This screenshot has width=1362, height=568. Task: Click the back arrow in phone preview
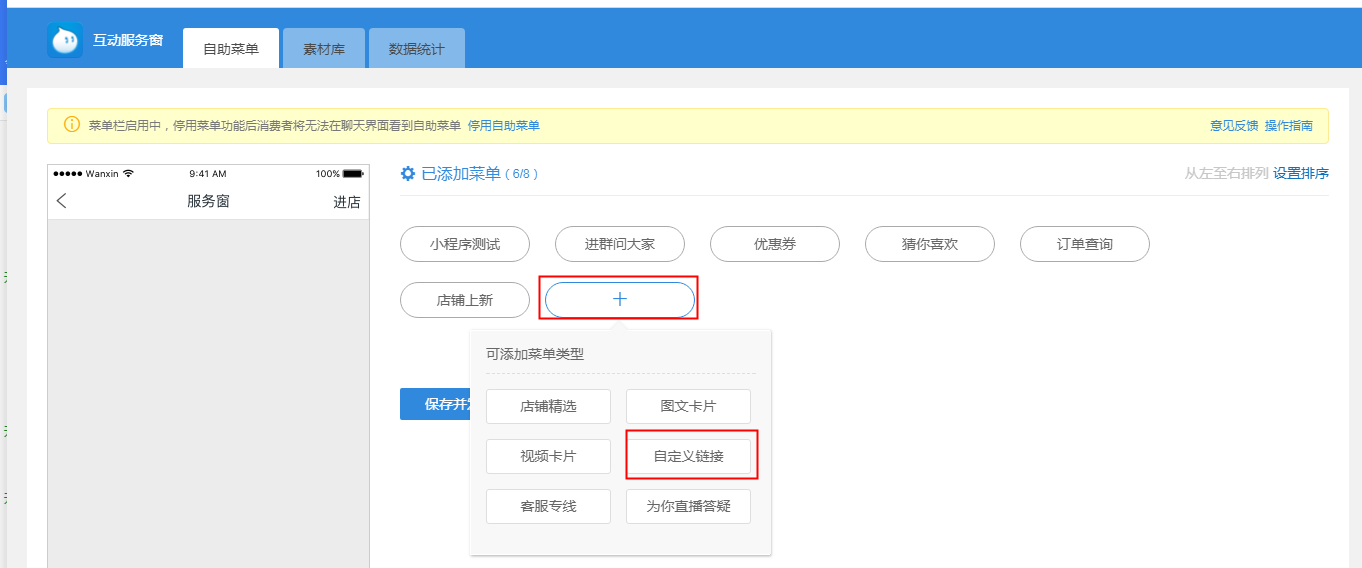[62, 201]
